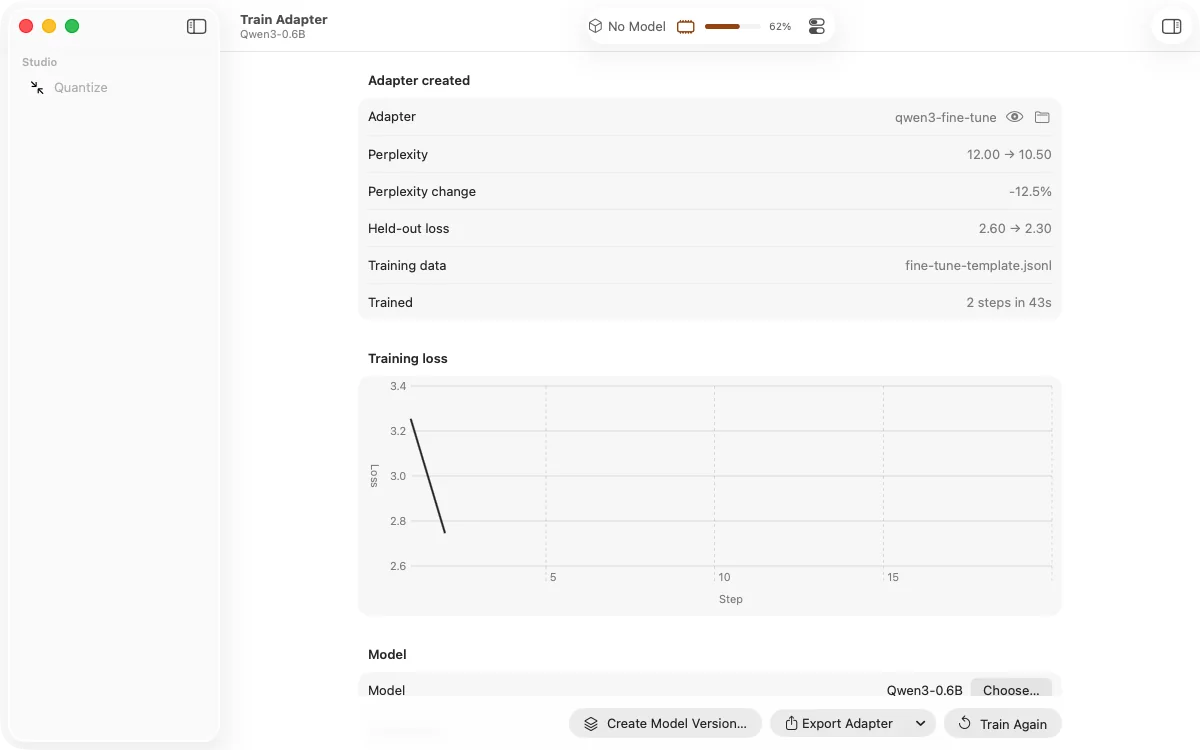The height and width of the screenshot is (750, 1200).
Task: Click the Choose model button
Action: point(1011,690)
